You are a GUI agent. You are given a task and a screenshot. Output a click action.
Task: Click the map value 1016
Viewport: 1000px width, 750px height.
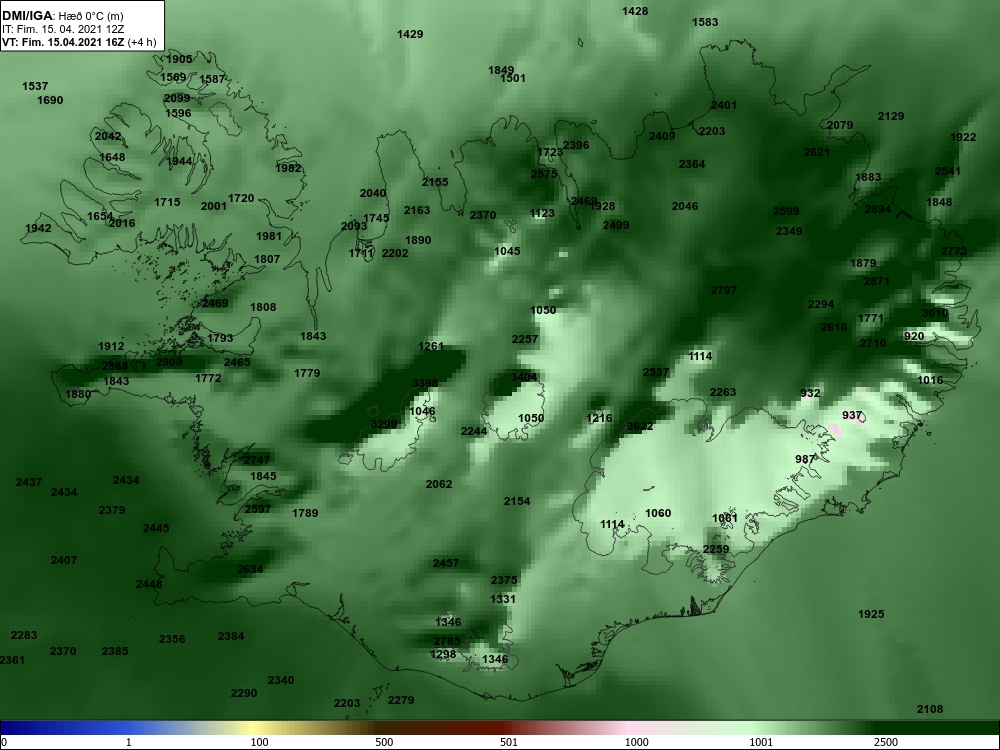coord(930,380)
